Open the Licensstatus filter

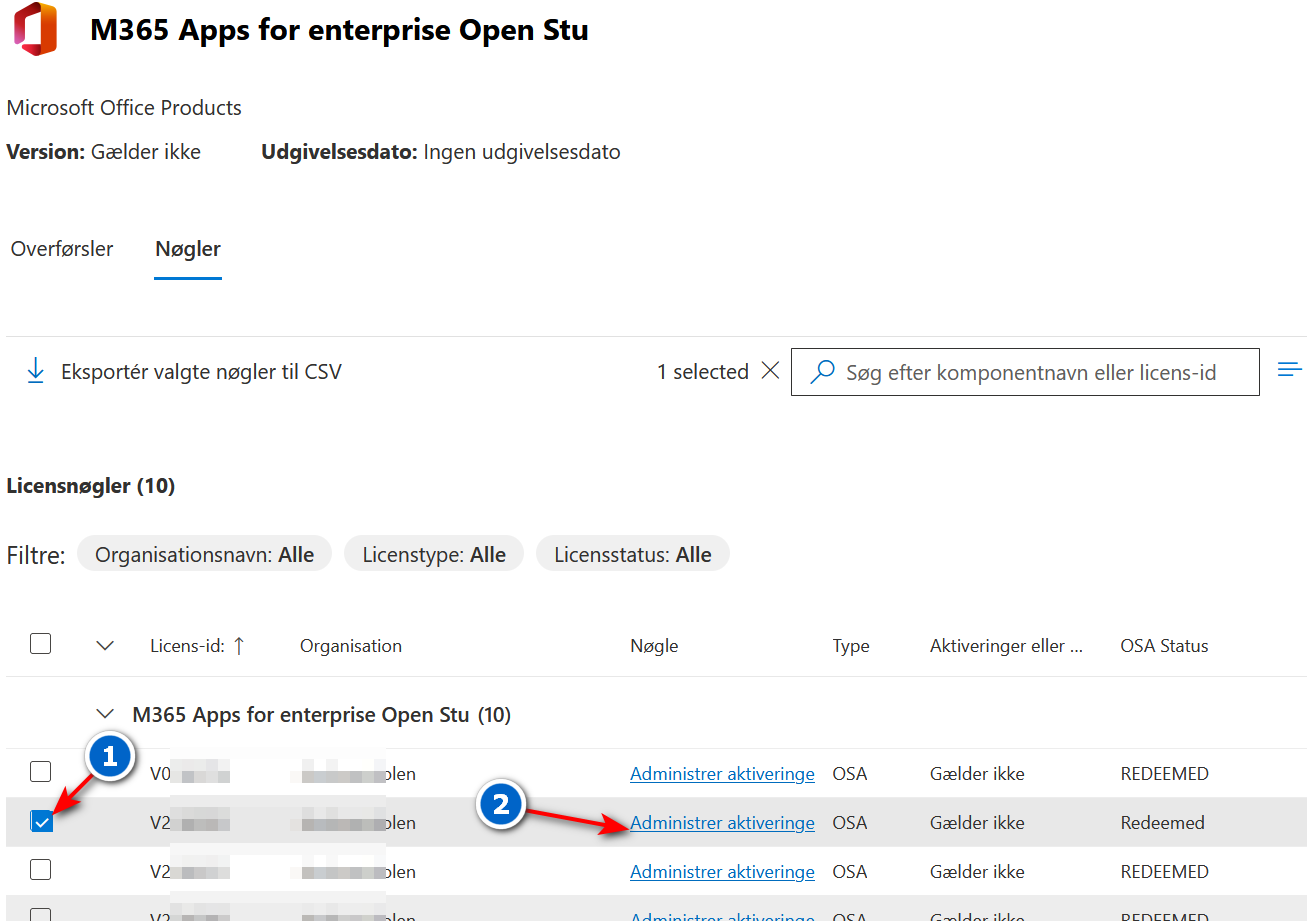[633, 554]
